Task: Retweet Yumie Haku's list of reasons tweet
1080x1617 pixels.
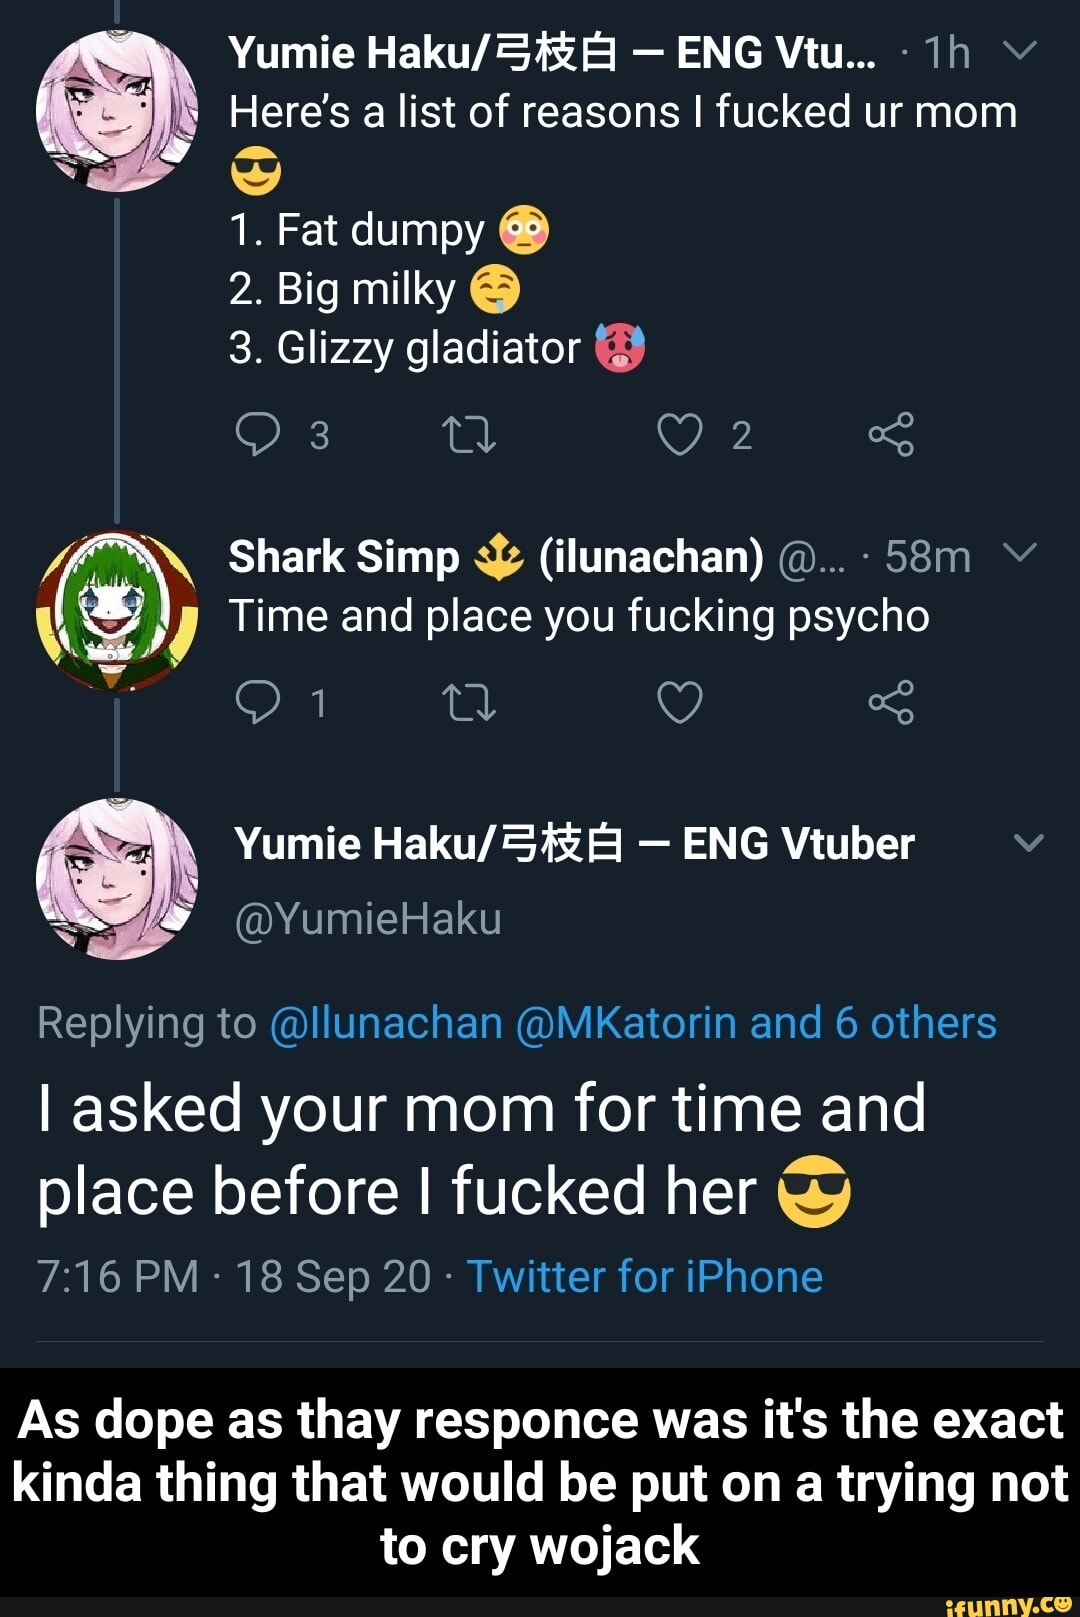Action: click(468, 435)
